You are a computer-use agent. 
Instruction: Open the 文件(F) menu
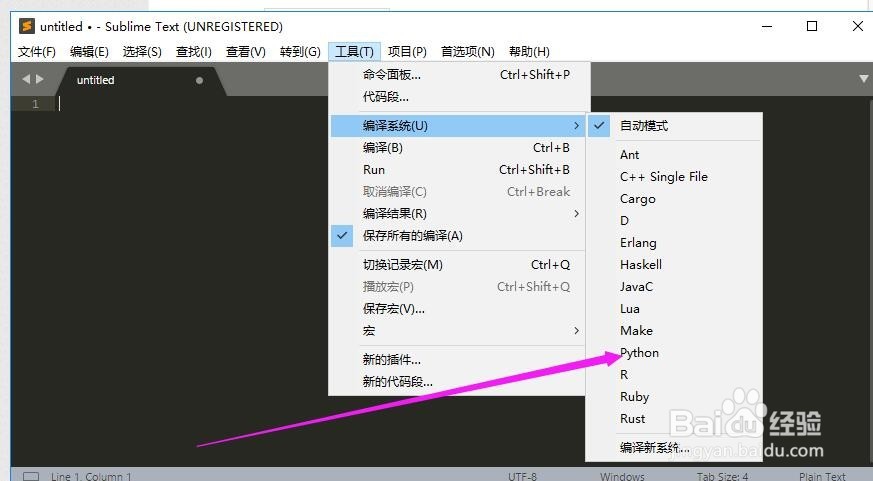click(37, 52)
